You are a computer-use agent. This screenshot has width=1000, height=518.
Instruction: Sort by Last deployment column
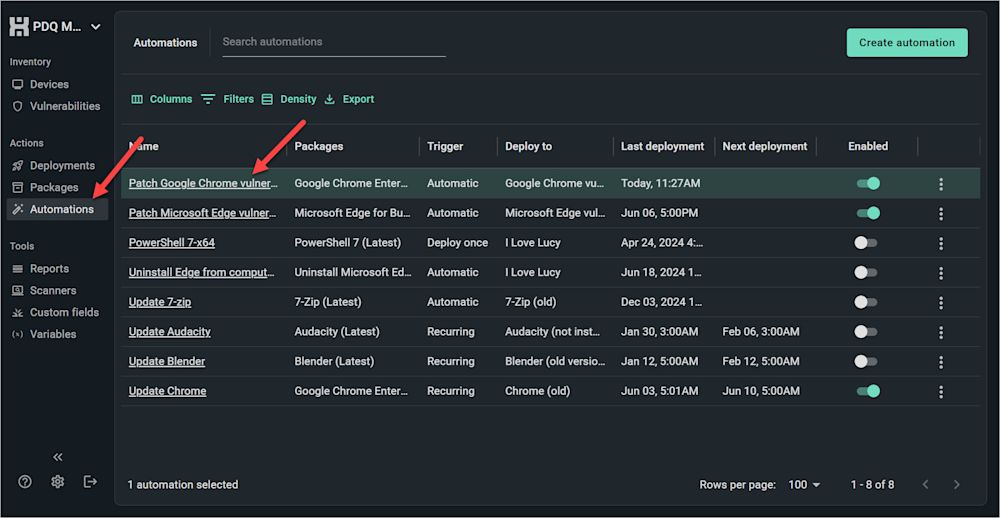point(663,146)
